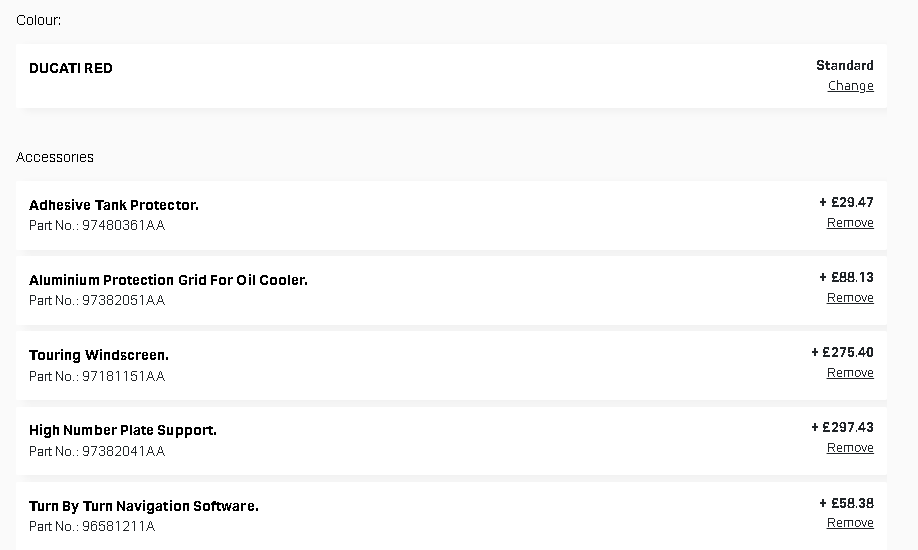
Task: Click the Accessories section heading
Action: (55, 158)
